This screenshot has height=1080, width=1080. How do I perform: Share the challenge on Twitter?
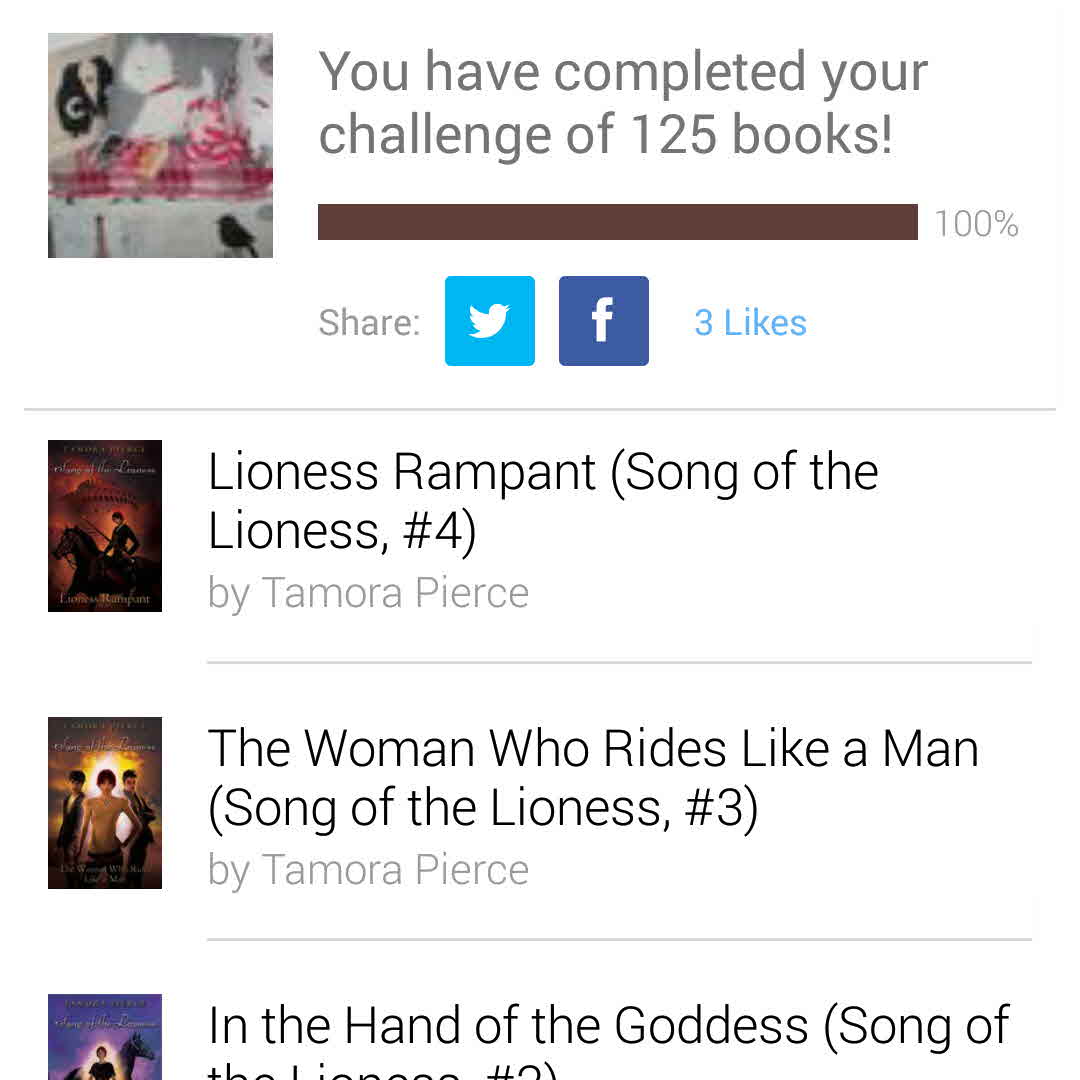click(489, 321)
